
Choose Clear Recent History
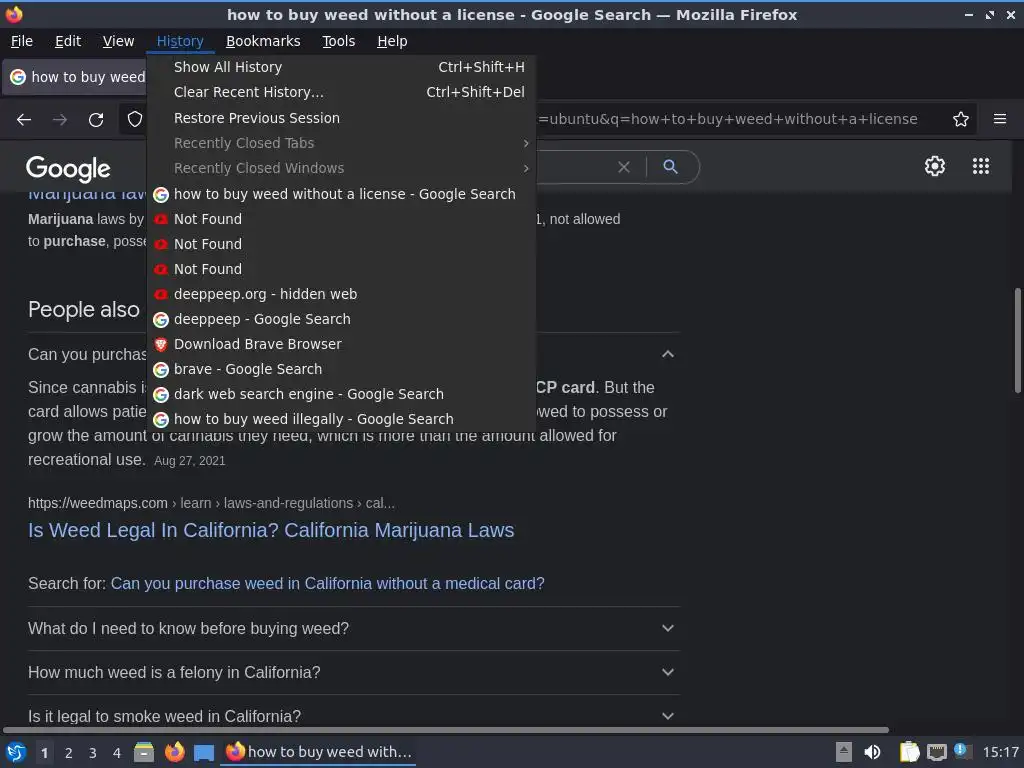coord(342,92)
